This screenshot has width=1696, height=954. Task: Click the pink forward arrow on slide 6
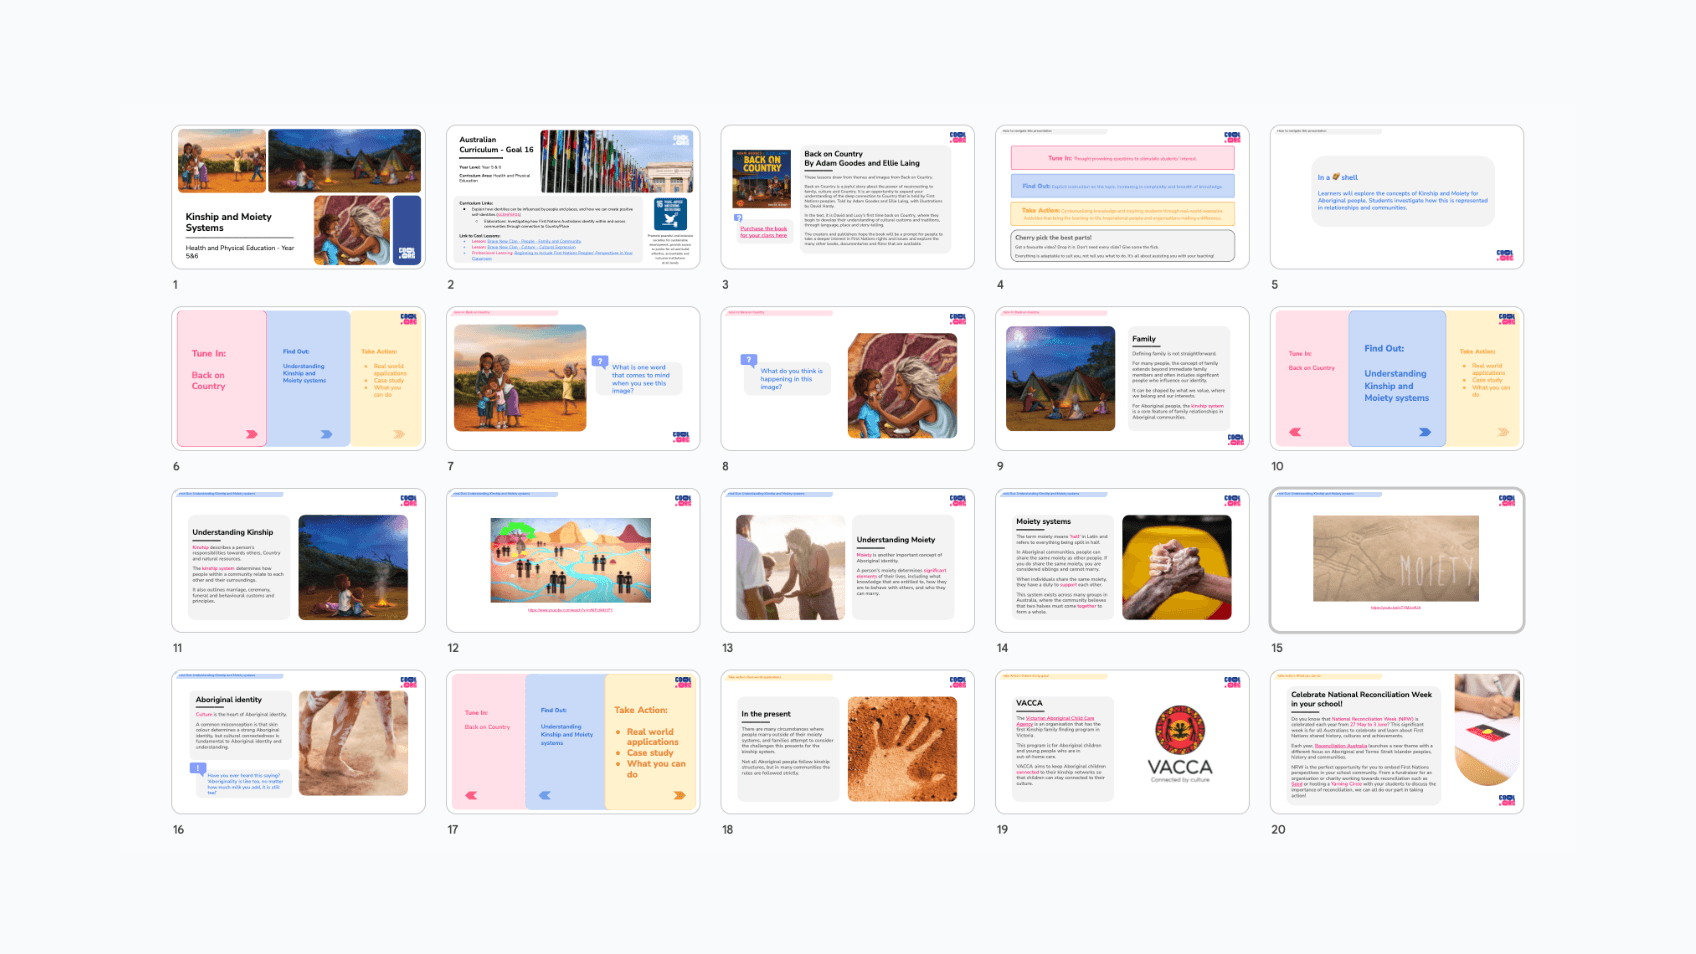pos(251,434)
